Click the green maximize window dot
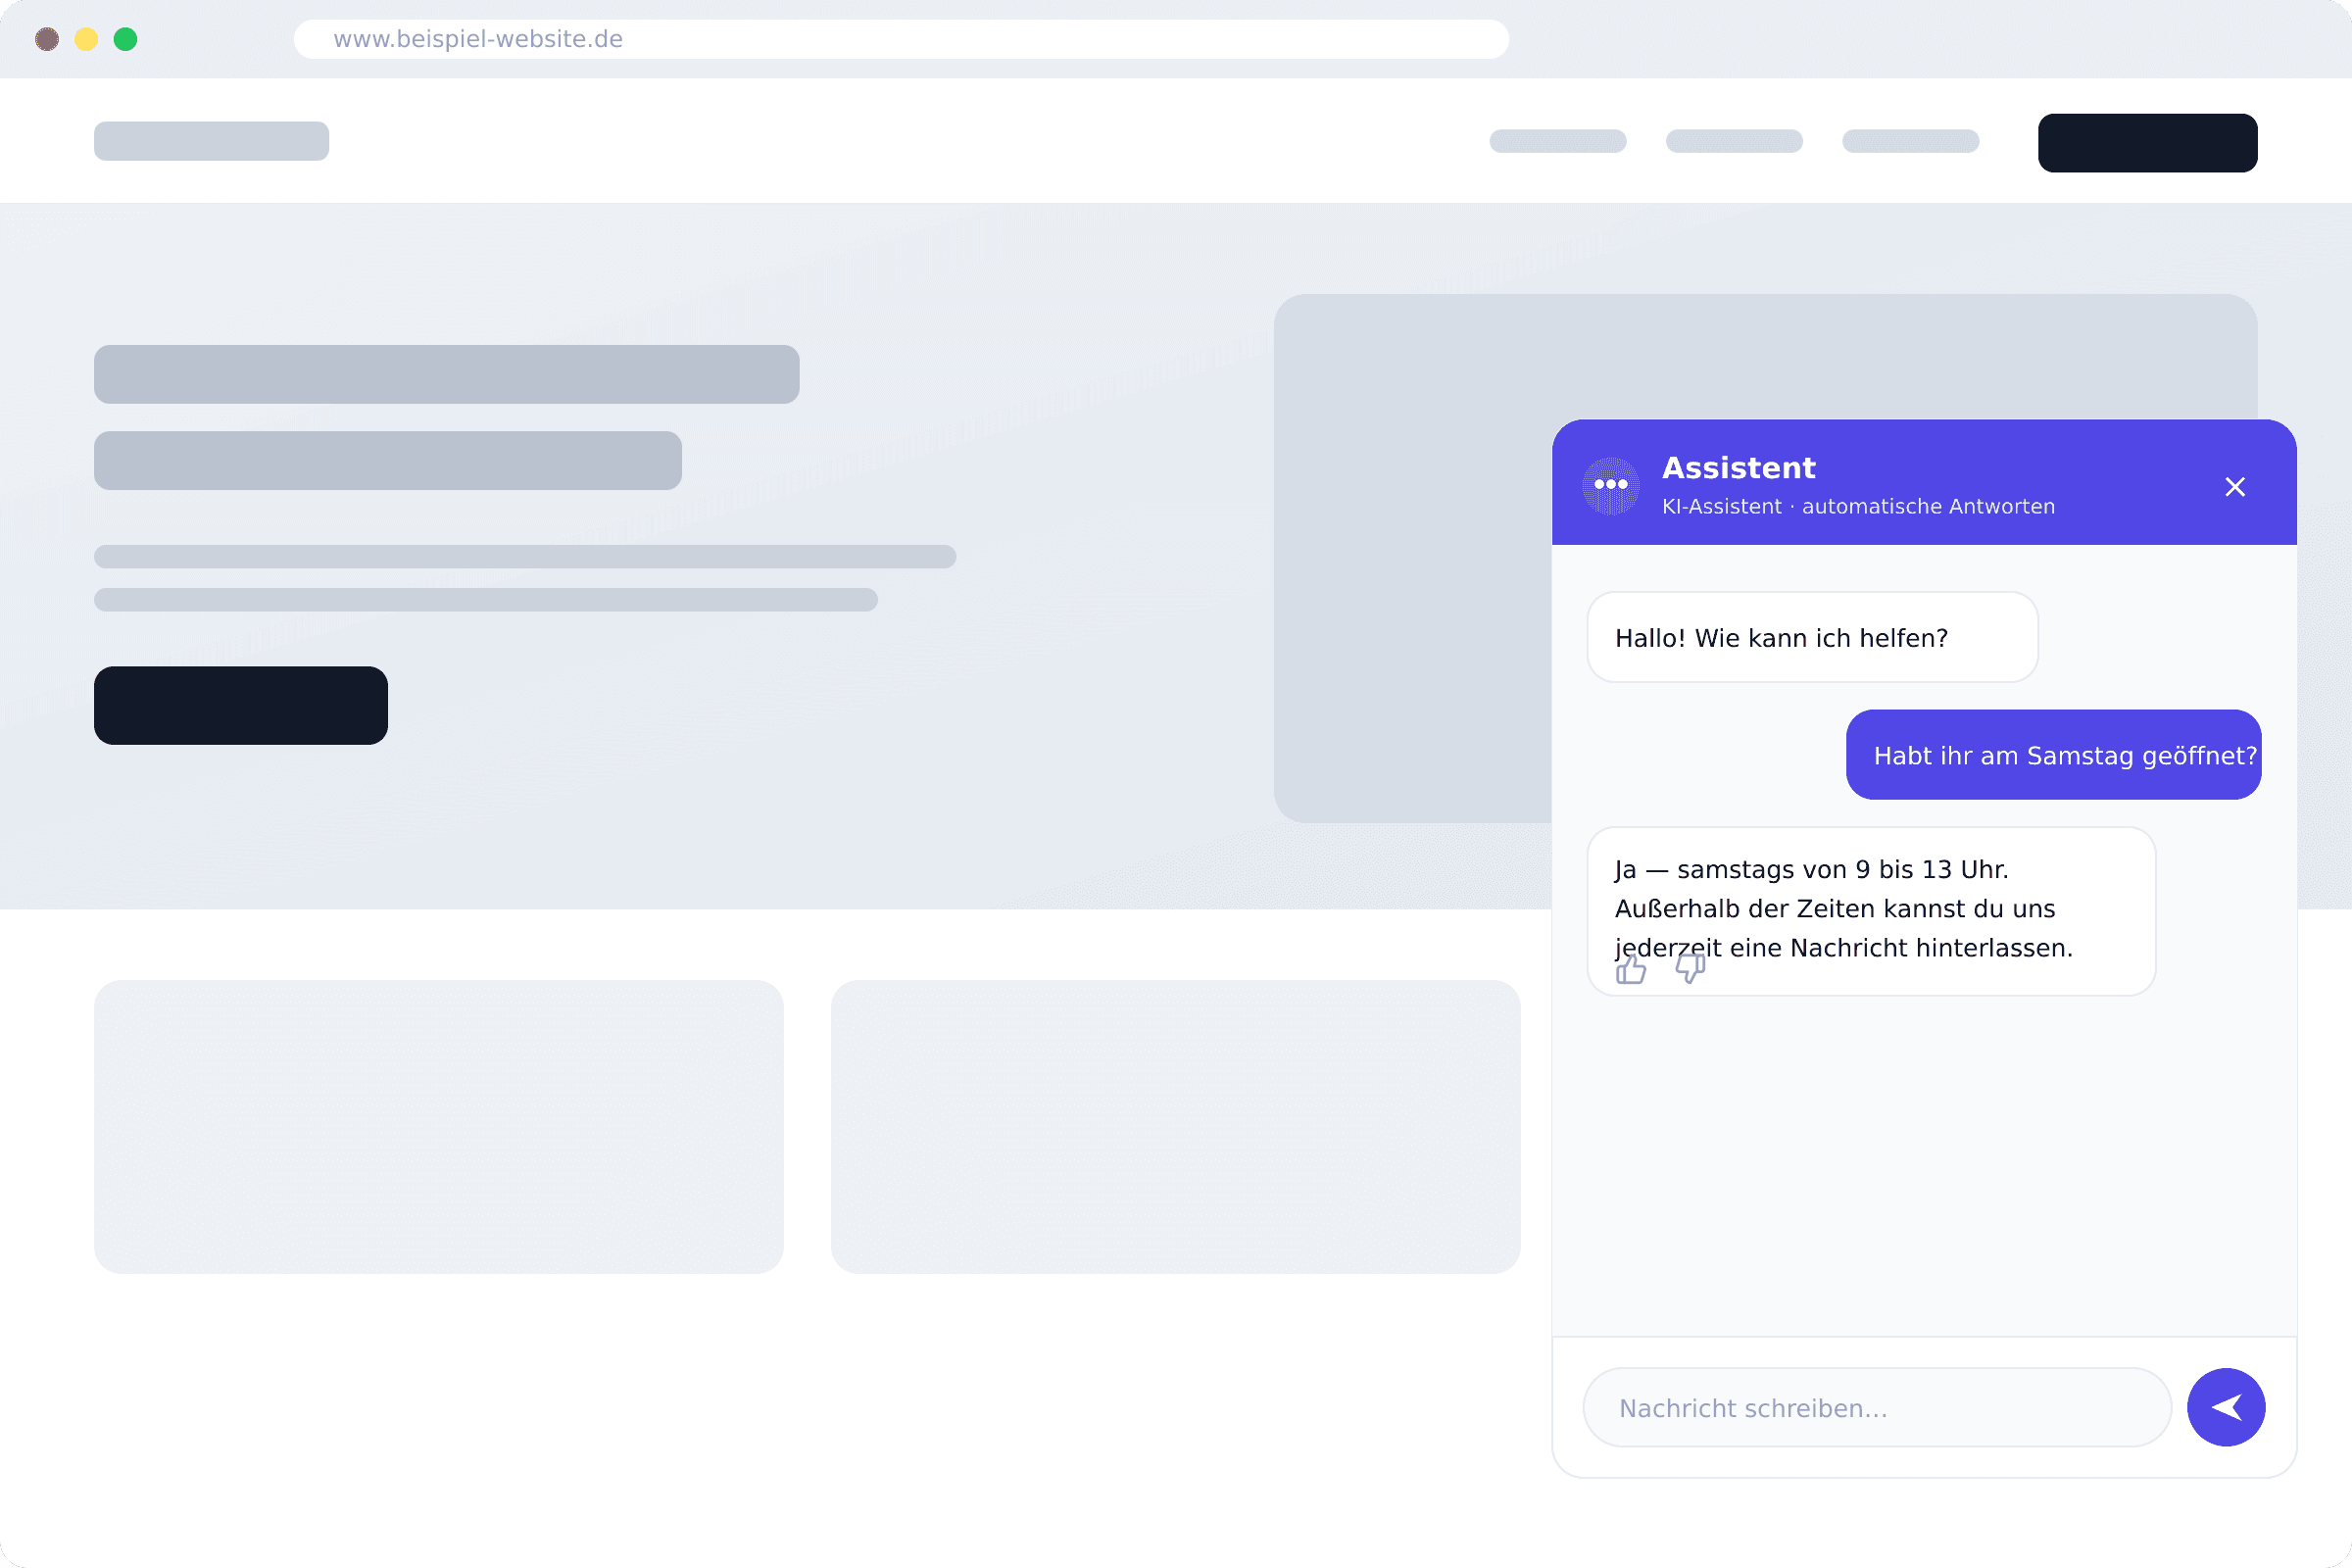2352x1568 pixels. 125,39
